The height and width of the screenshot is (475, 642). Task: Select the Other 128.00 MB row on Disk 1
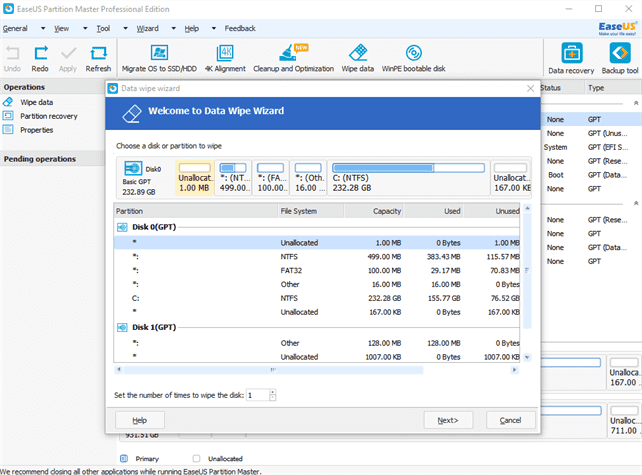tap(317, 343)
